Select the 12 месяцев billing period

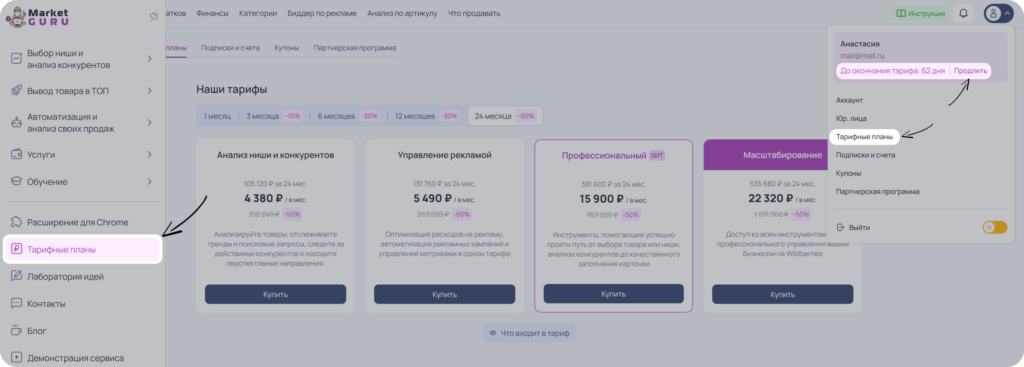pos(425,116)
